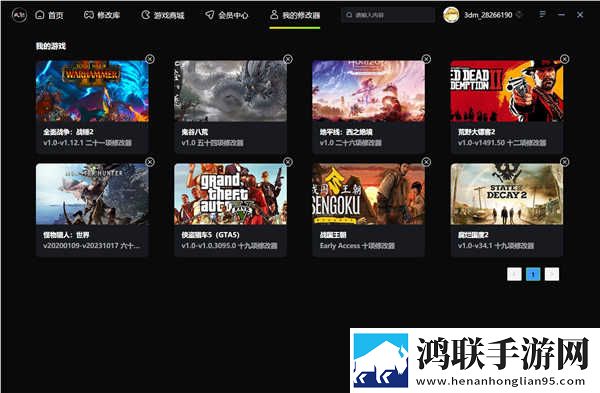
Task: Open the Monster Hunter World cover
Action: pos(92,194)
